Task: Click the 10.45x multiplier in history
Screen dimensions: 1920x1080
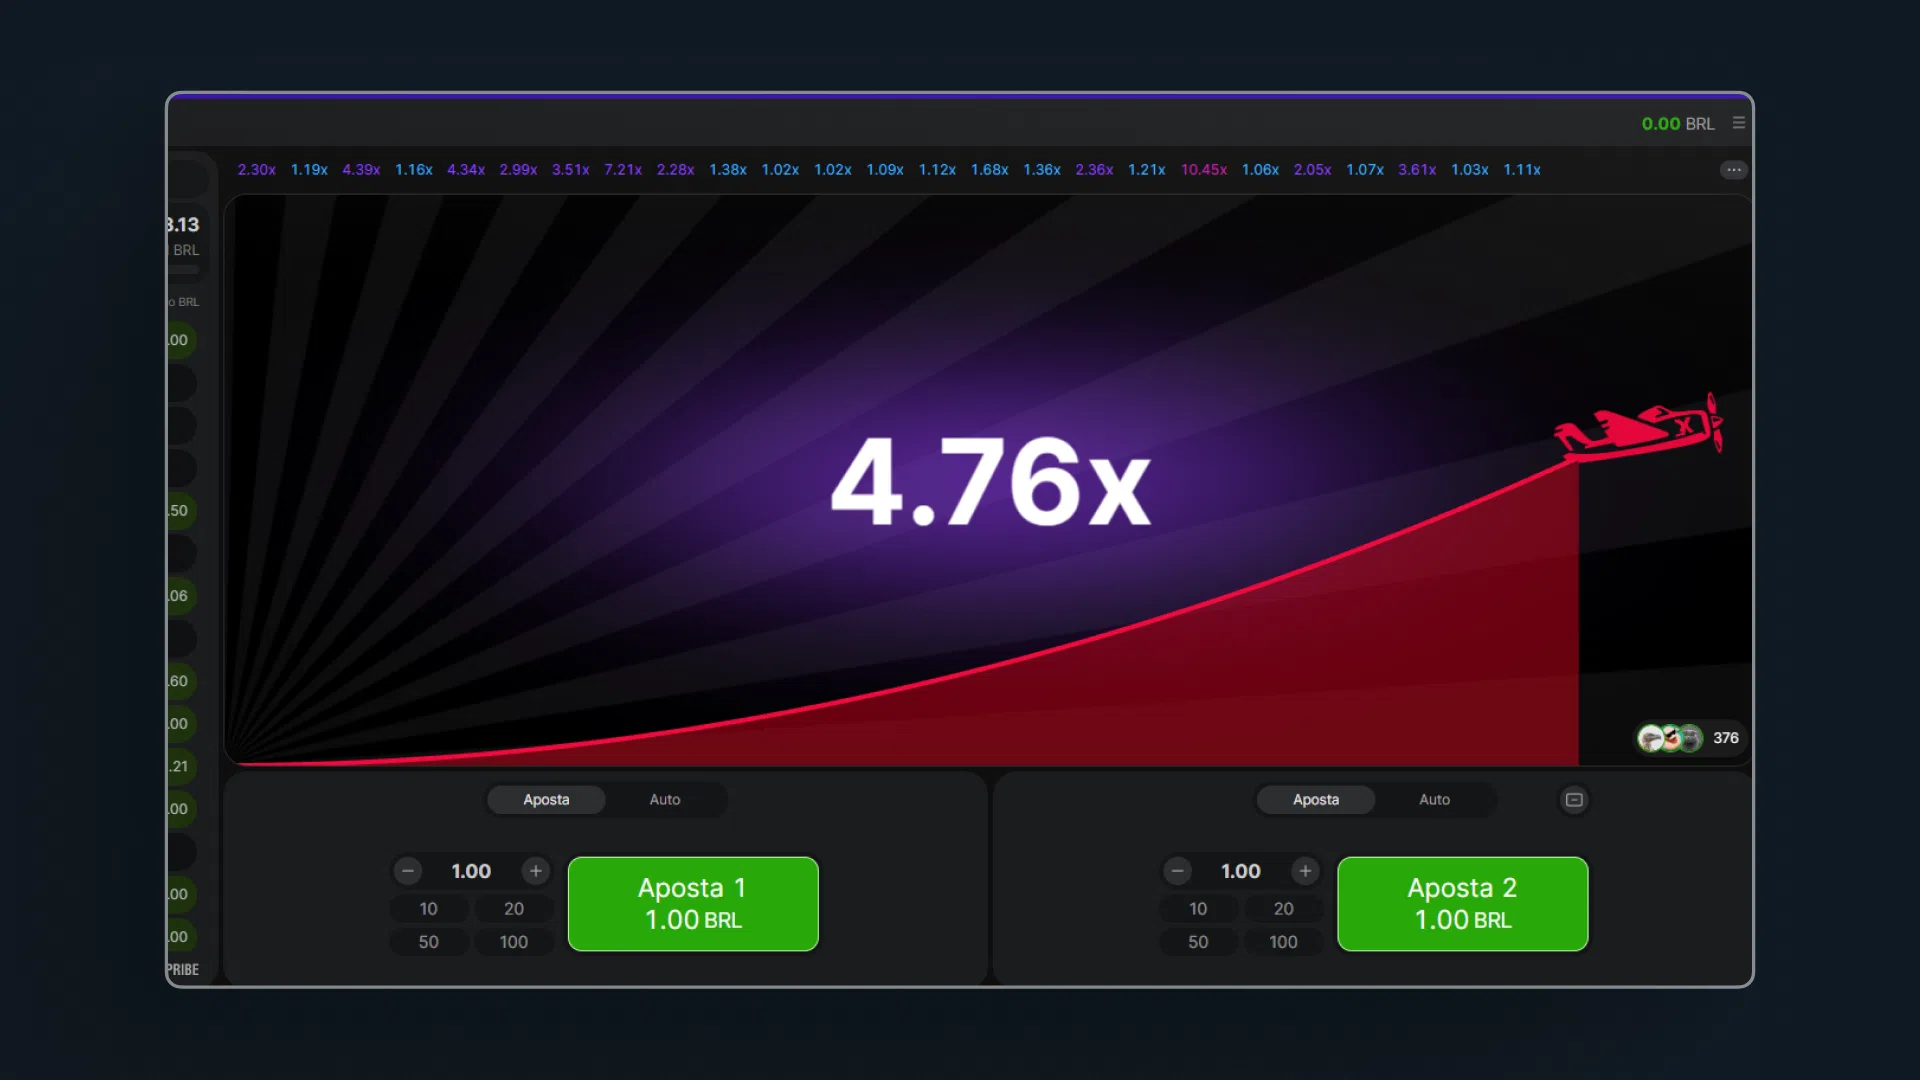Action: [x=1203, y=170]
